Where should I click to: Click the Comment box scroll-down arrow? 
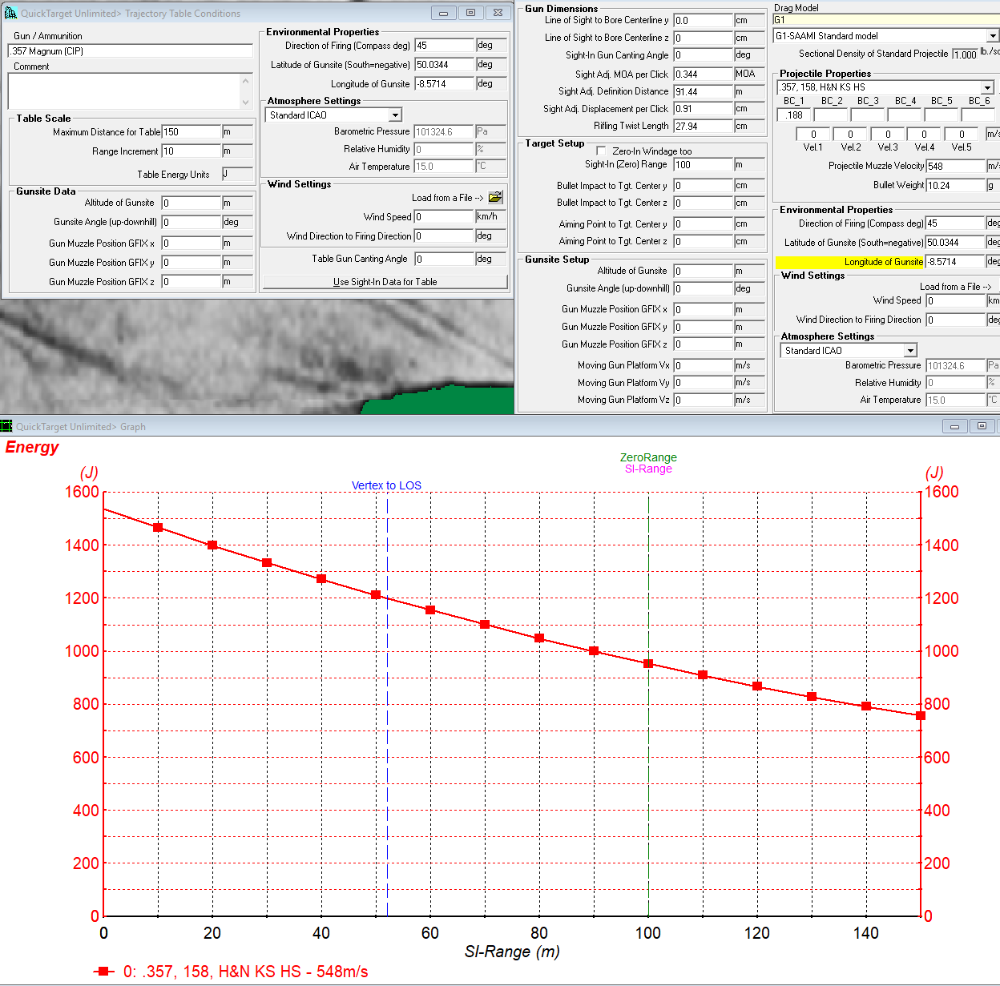(246, 102)
